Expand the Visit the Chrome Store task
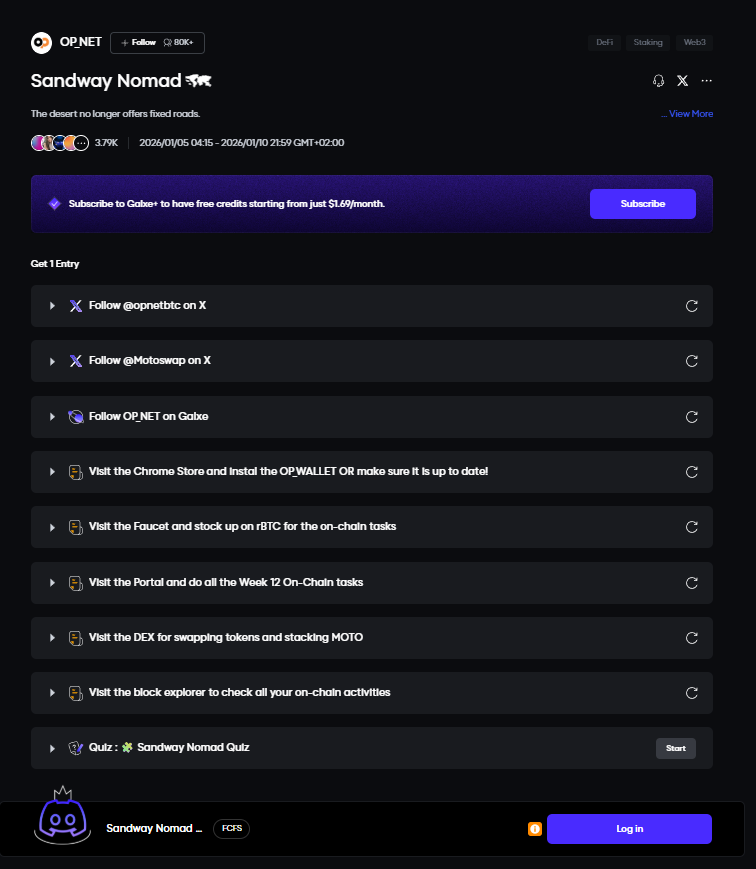This screenshot has width=756, height=869. [53, 472]
